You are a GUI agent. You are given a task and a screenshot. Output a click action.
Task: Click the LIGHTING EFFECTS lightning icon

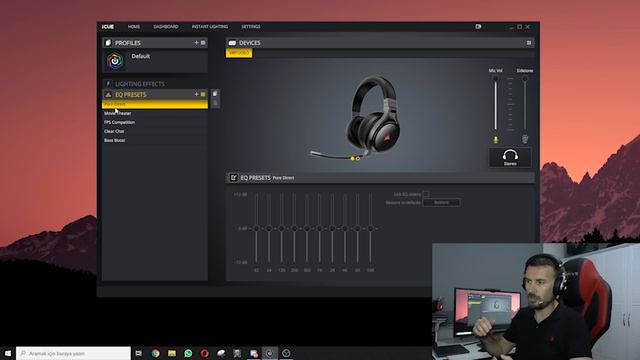[x=108, y=84]
